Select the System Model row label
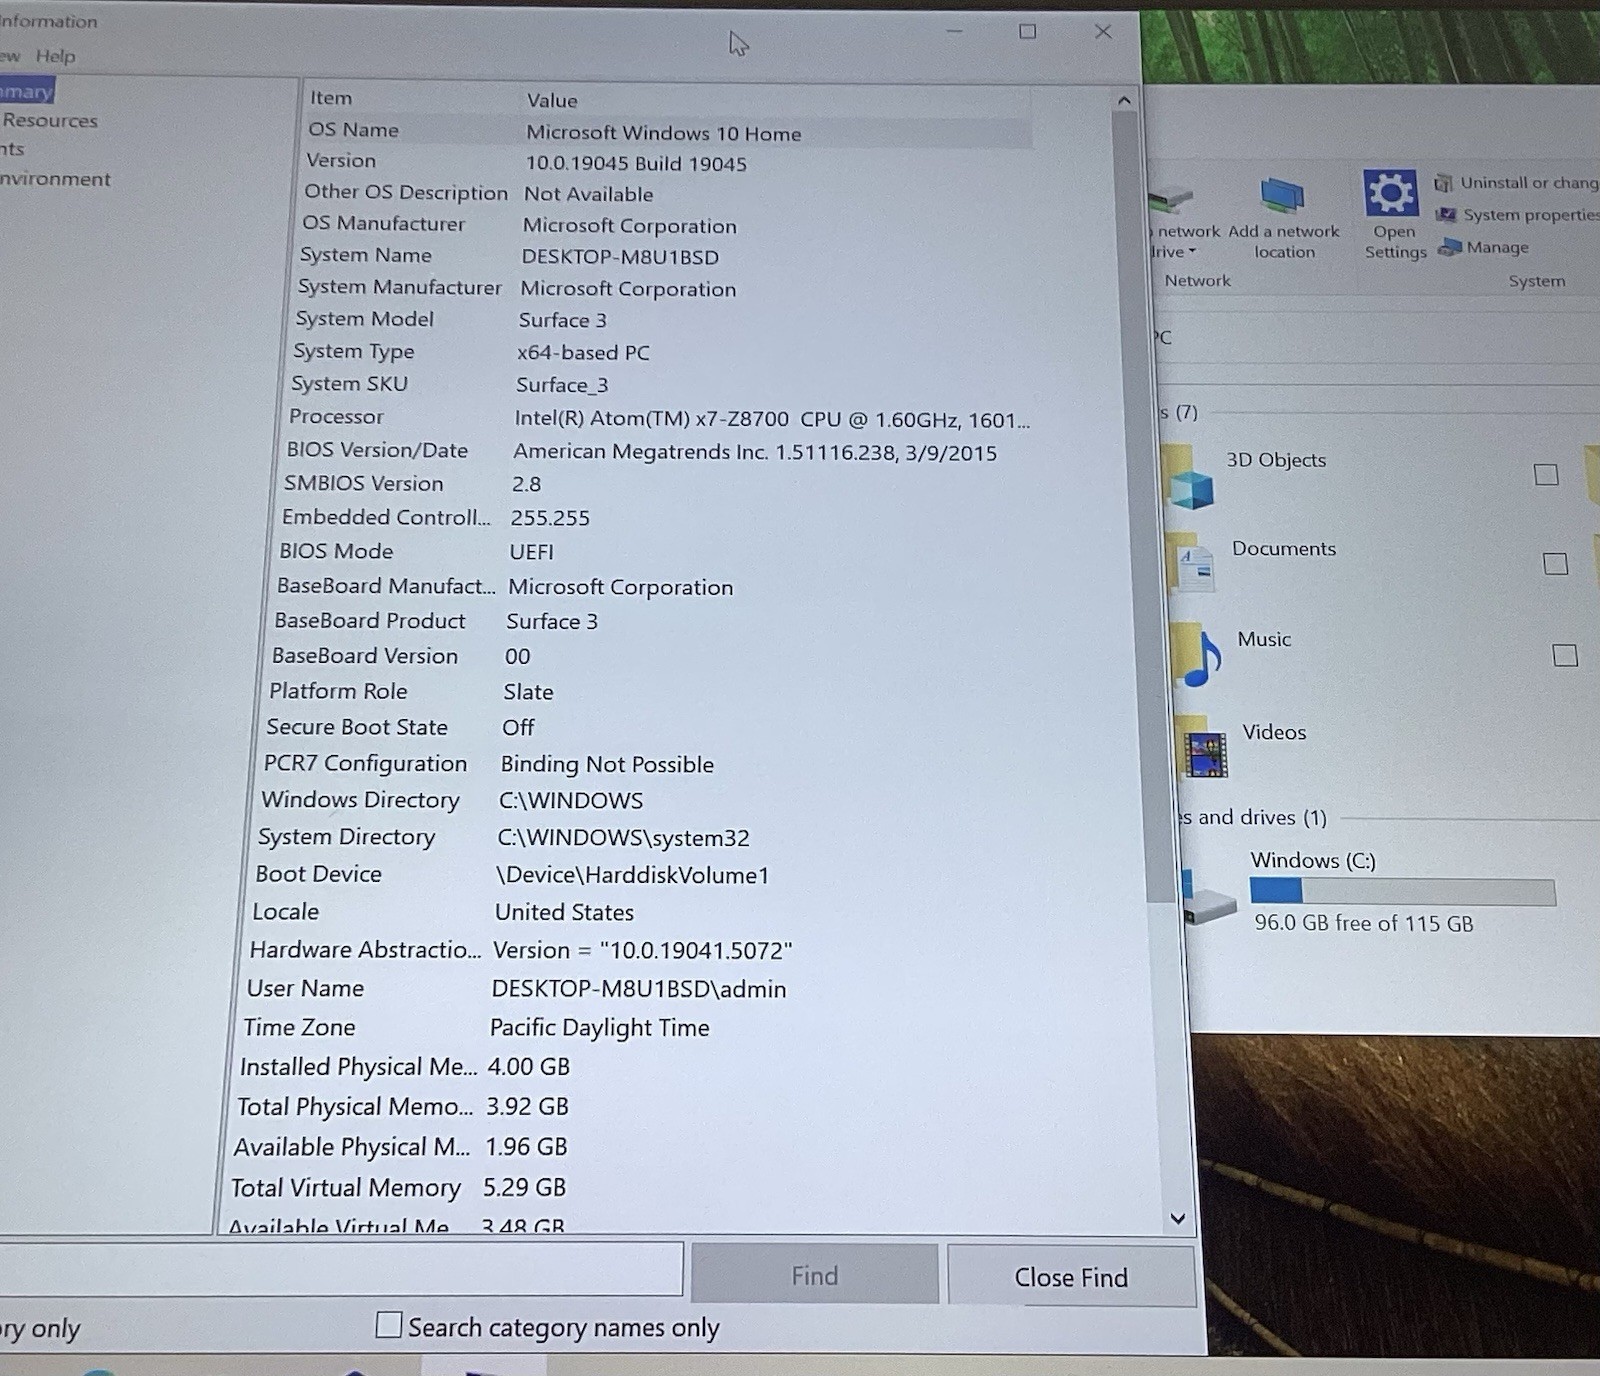Screen dimensions: 1600x1376 (365, 319)
